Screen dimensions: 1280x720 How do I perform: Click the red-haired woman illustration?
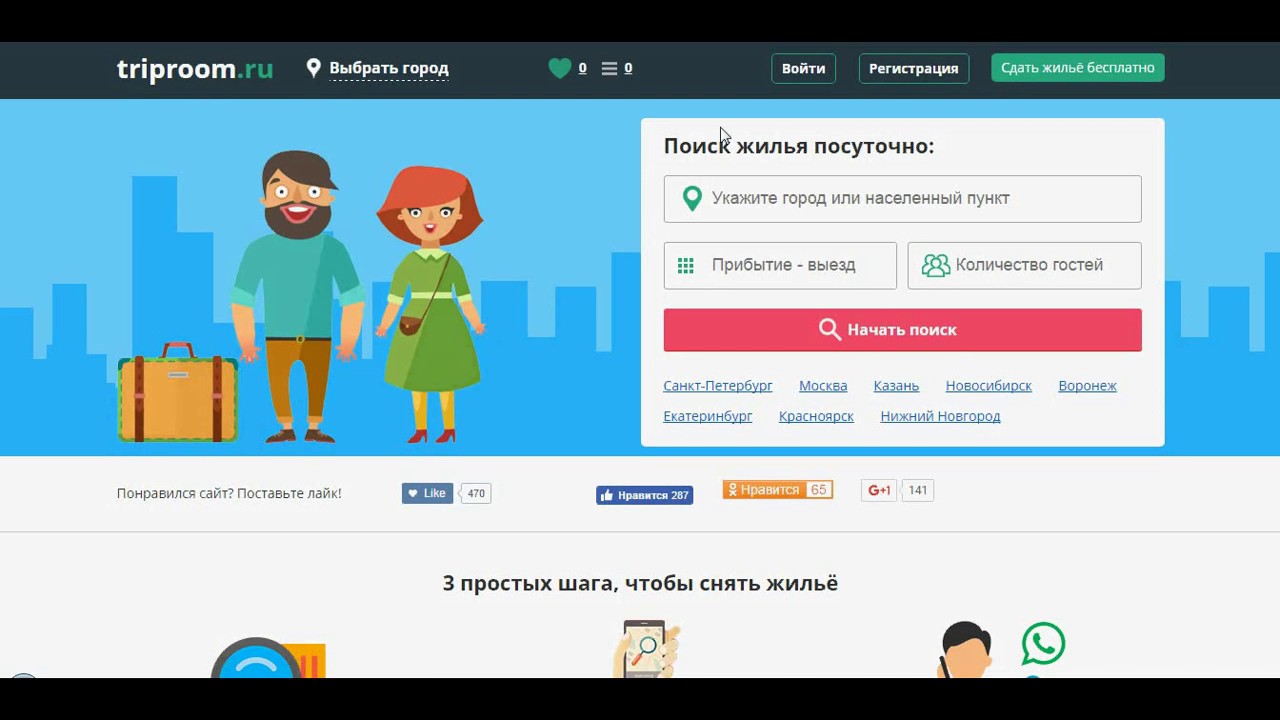(x=430, y=303)
